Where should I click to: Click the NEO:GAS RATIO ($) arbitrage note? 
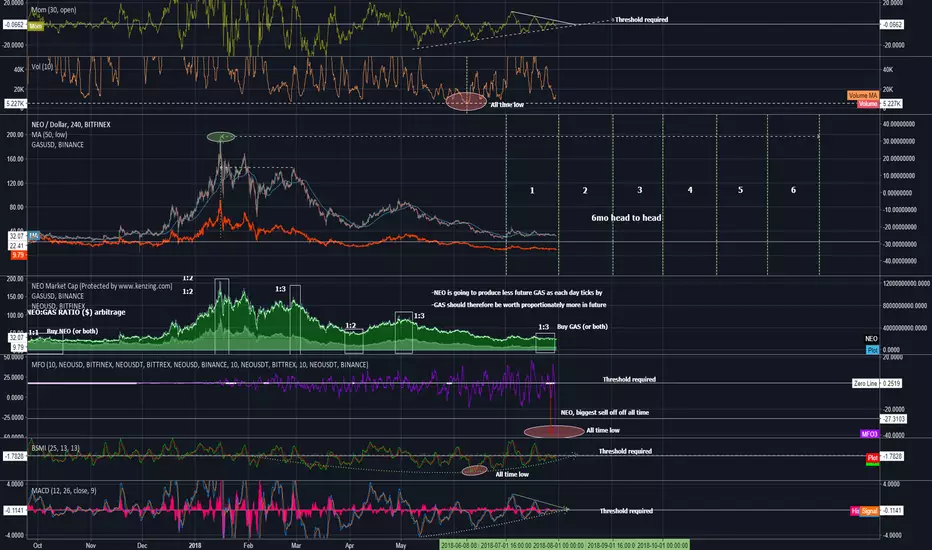point(76,312)
